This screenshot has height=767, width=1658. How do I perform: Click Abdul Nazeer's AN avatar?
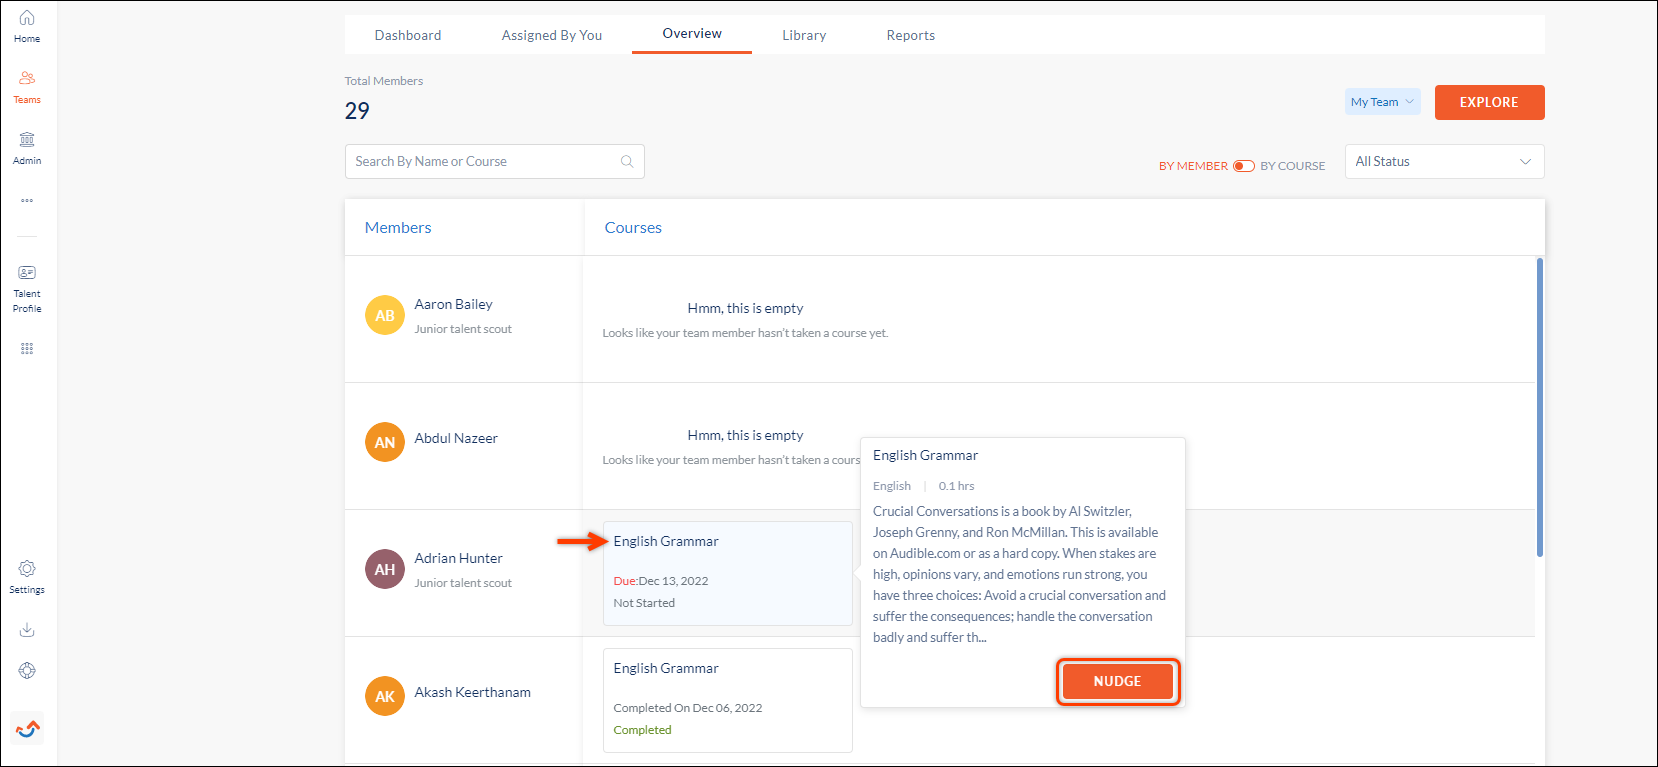pyautogui.click(x=385, y=442)
